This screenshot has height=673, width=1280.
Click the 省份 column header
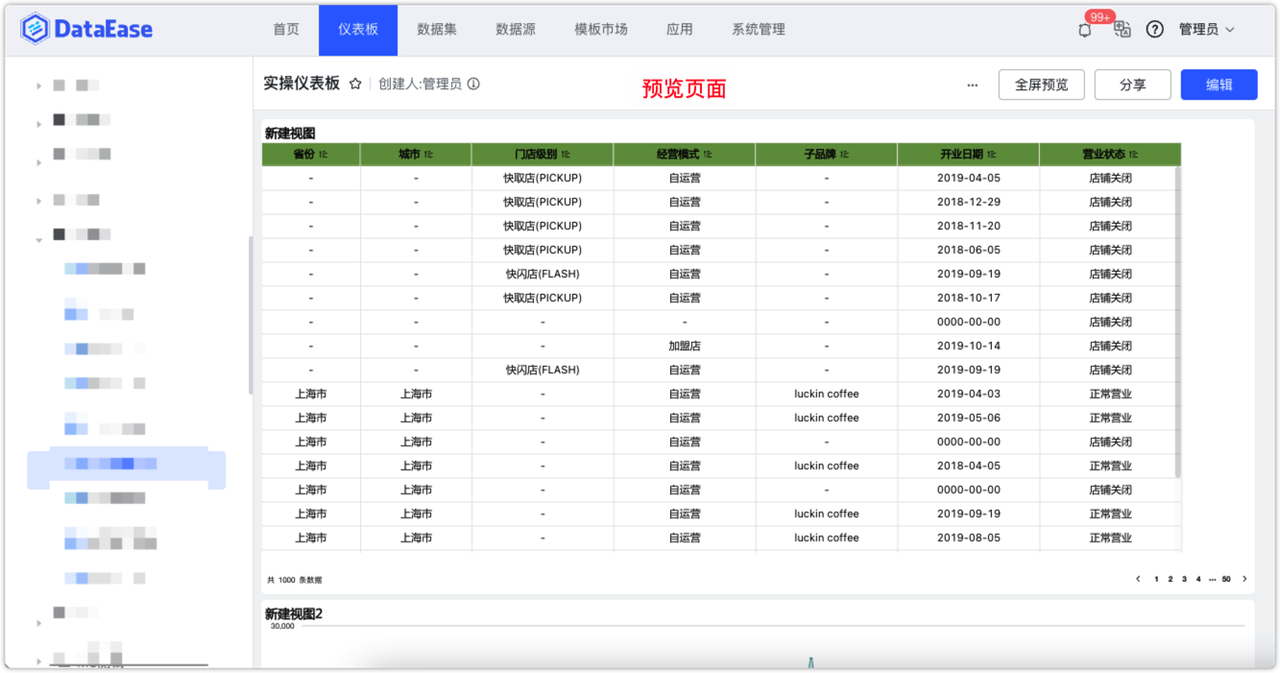(311, 155)
